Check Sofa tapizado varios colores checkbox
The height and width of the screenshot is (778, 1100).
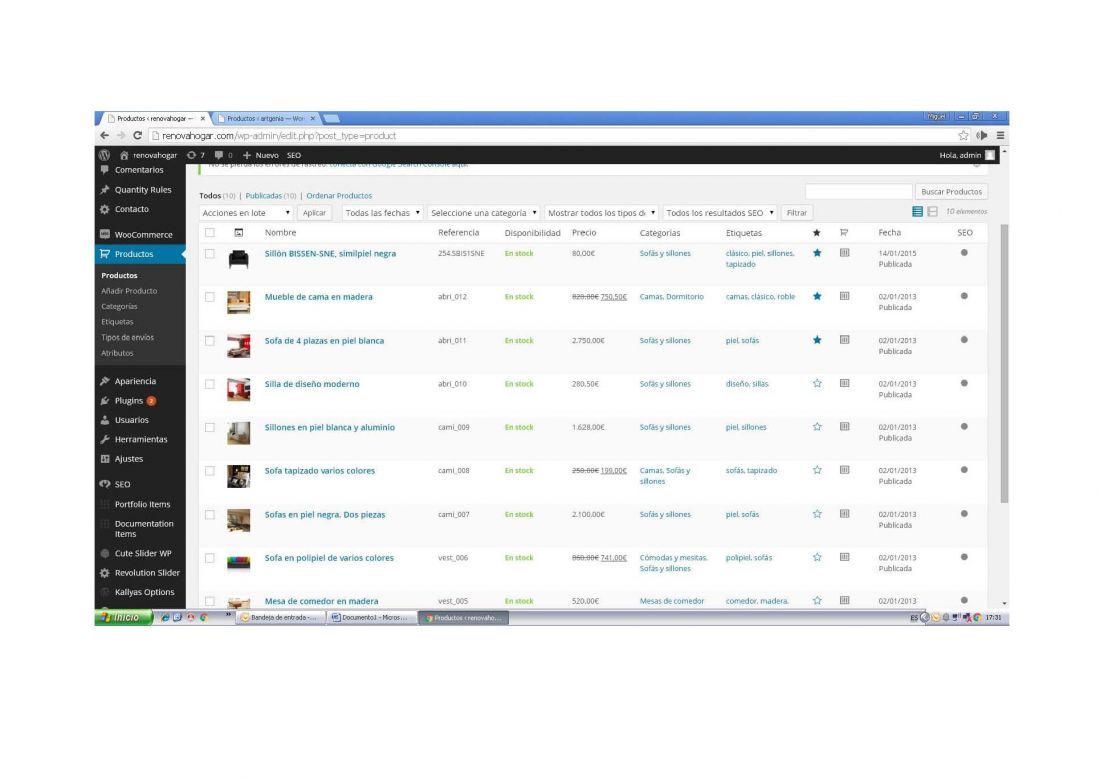210,471
